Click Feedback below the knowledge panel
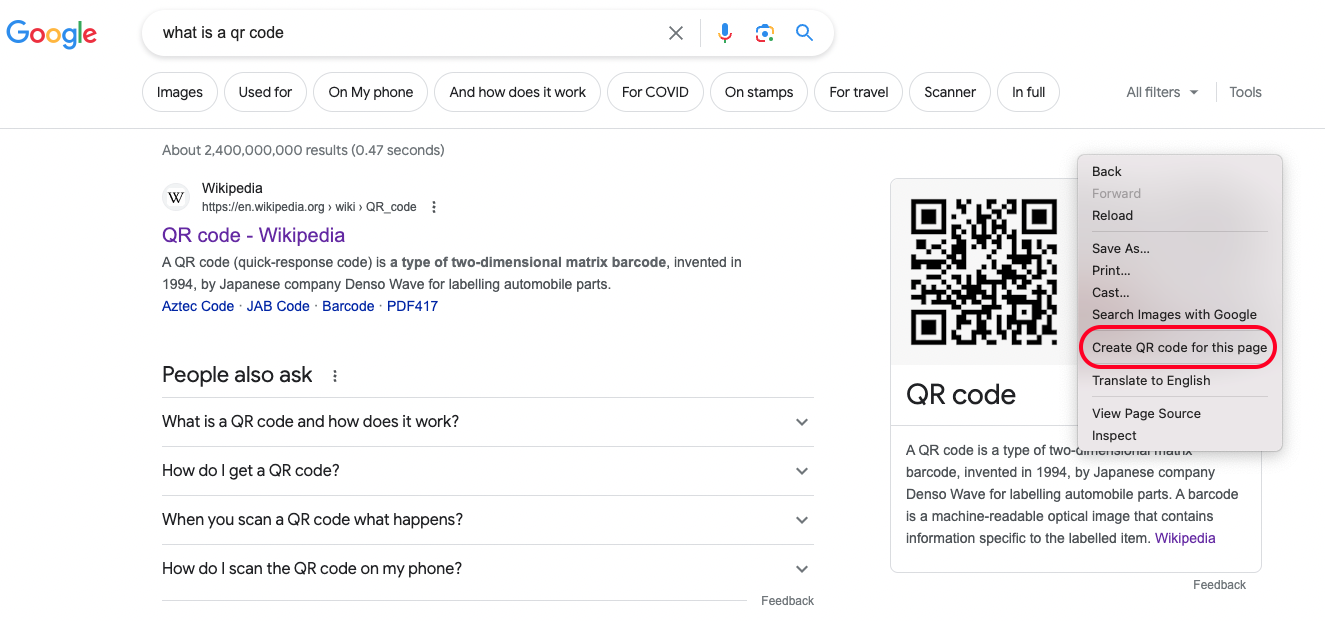 tap(1219, 585)
